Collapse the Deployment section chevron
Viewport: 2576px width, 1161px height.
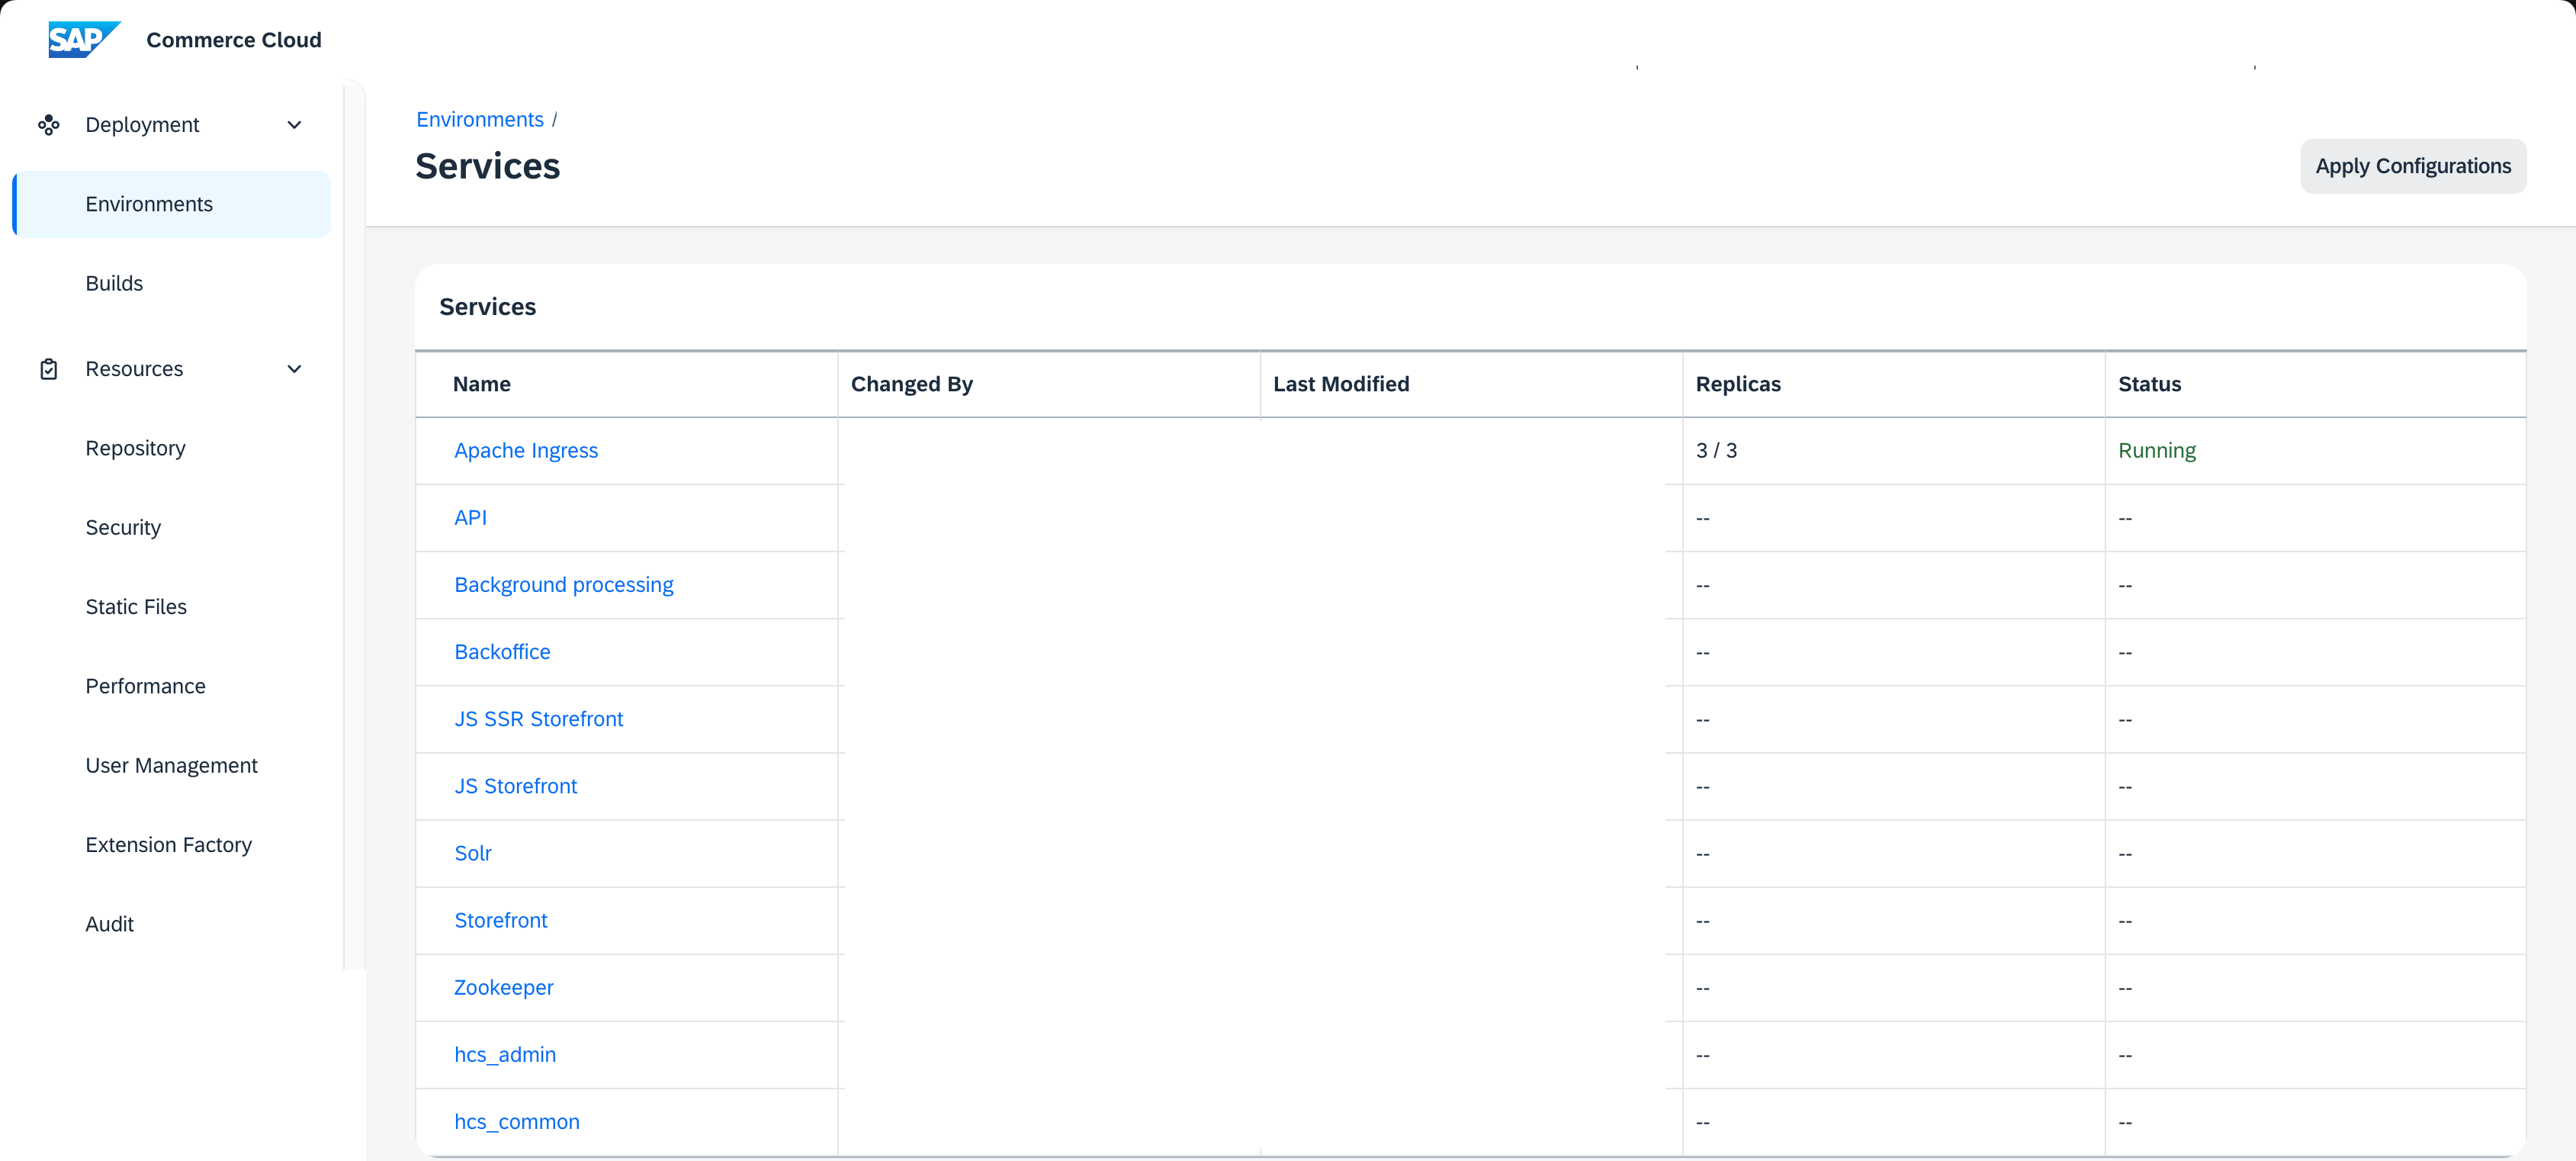294,125
